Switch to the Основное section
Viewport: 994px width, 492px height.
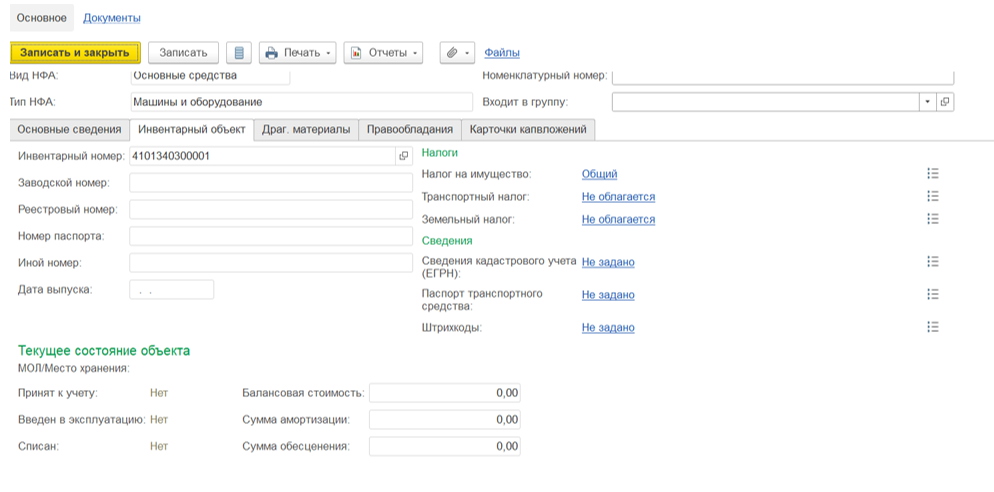pos(42,18)
